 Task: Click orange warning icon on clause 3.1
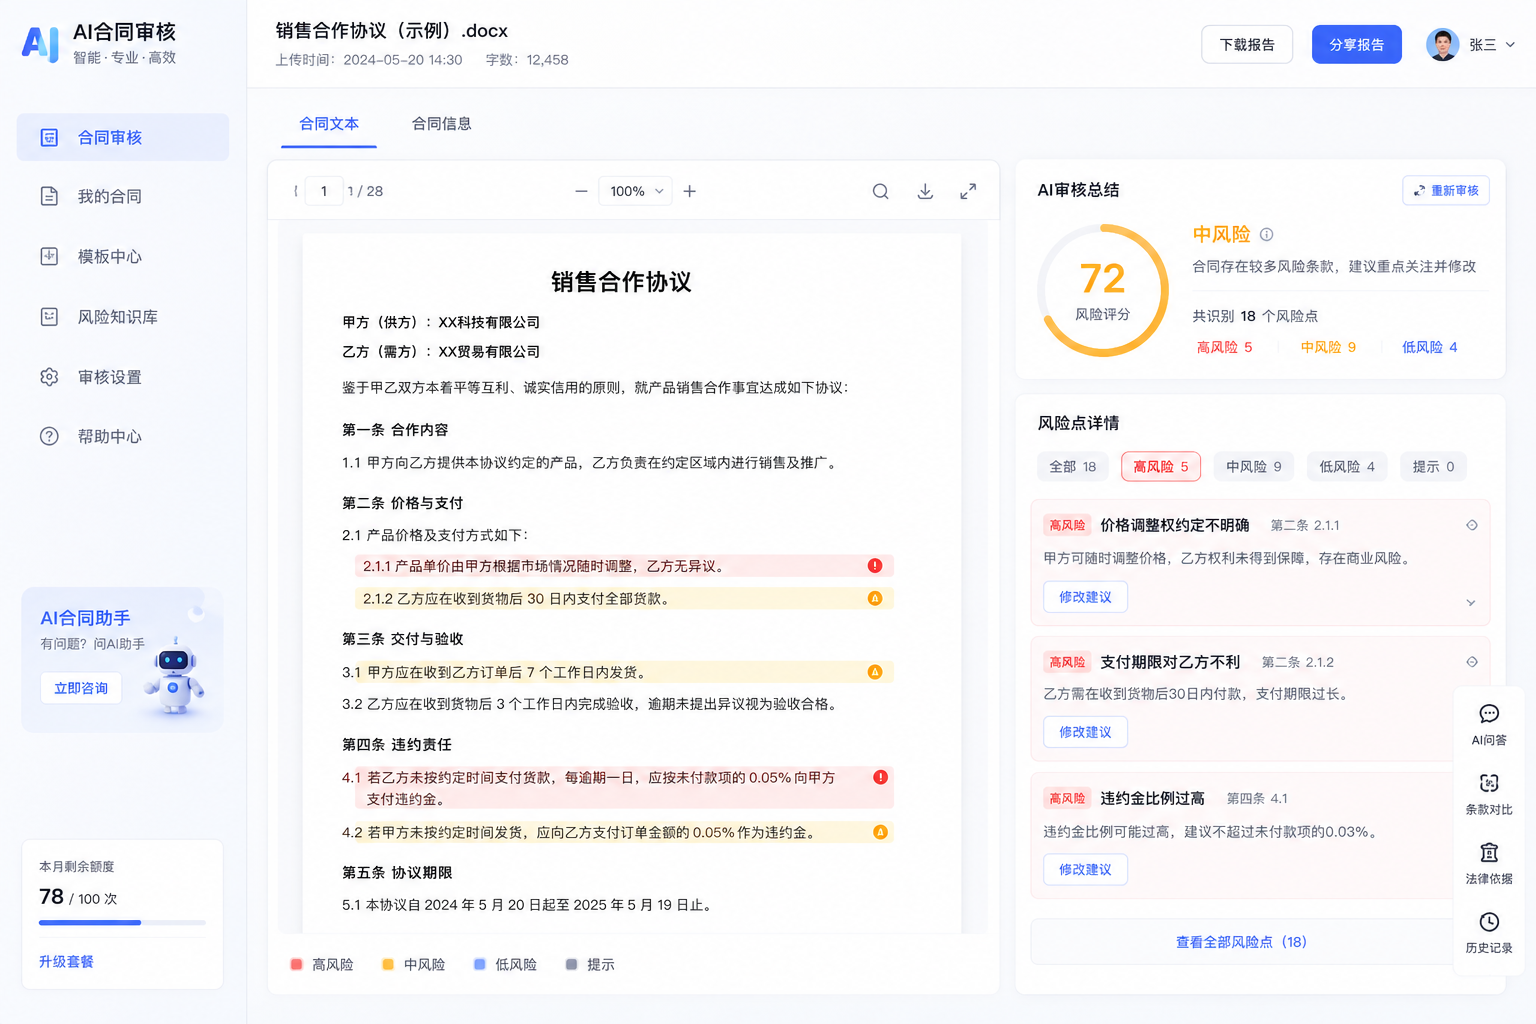[x=875, y=672]
